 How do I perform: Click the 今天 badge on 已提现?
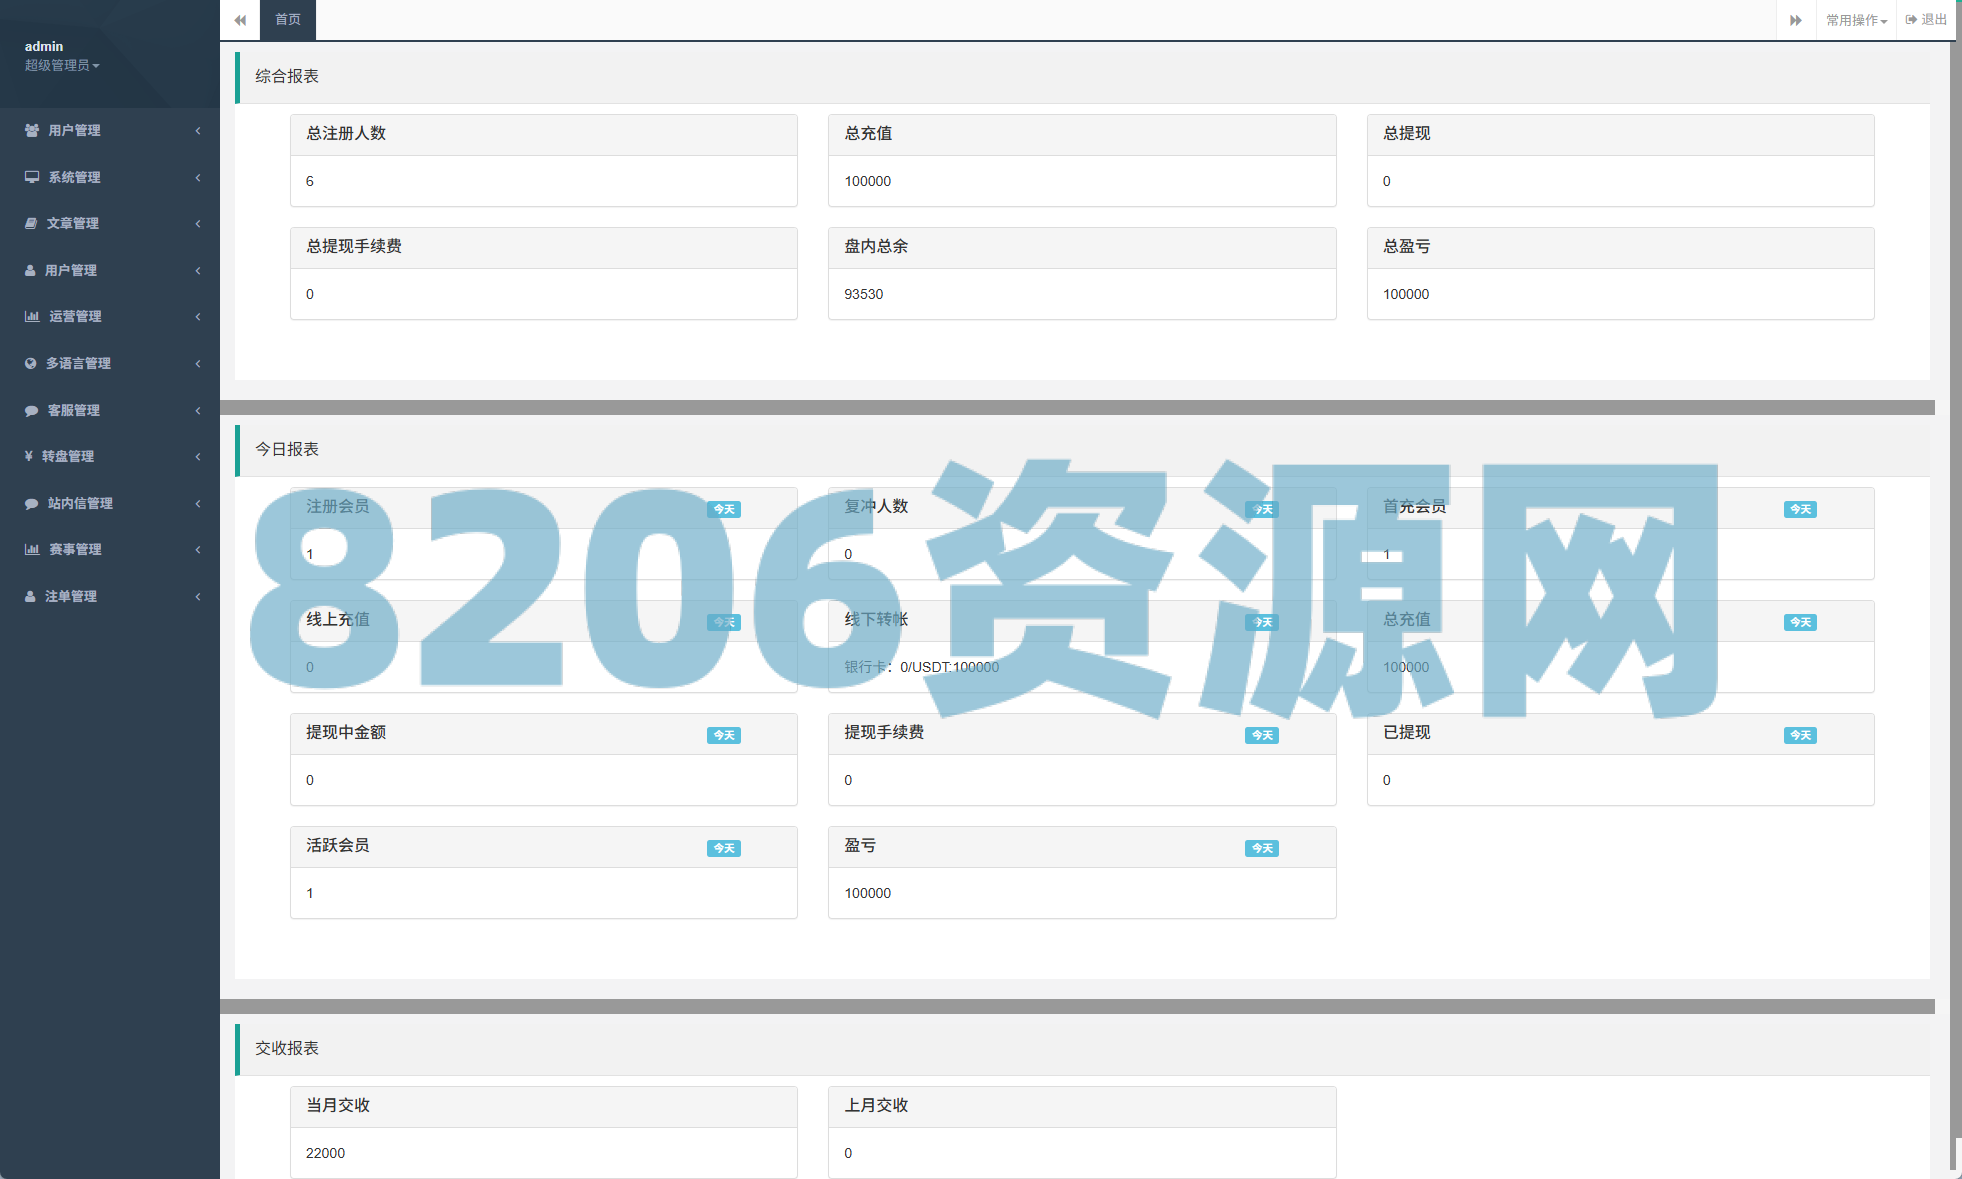1800,735
